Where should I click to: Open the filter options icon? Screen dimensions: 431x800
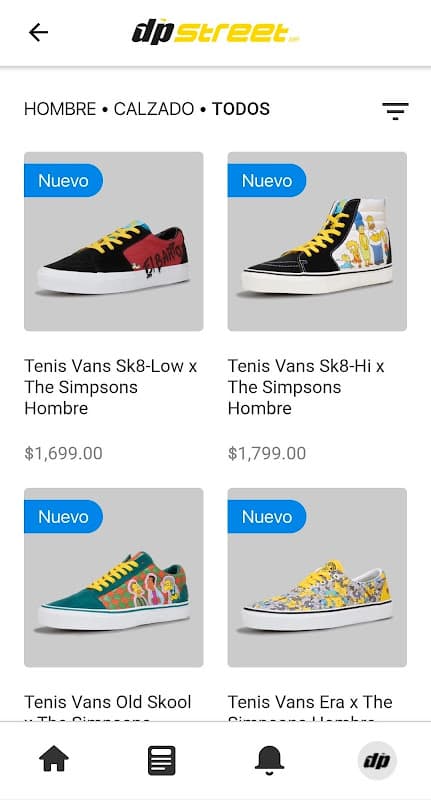pos(395,111)
